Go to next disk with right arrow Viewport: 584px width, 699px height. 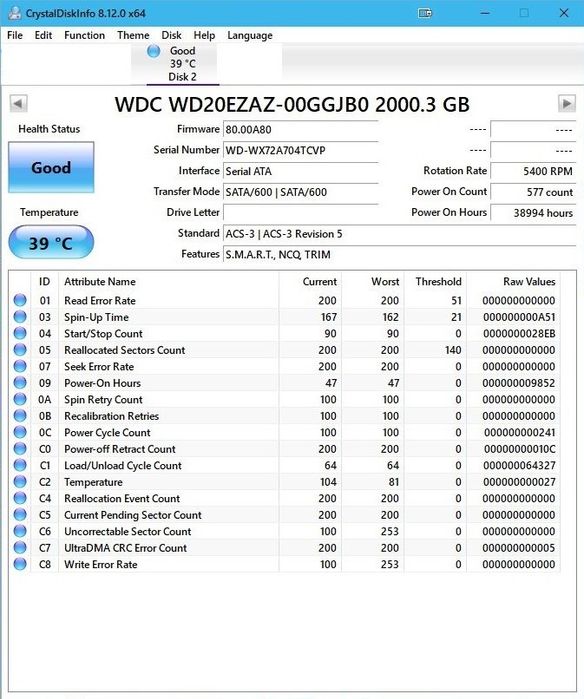click(567, 104)
